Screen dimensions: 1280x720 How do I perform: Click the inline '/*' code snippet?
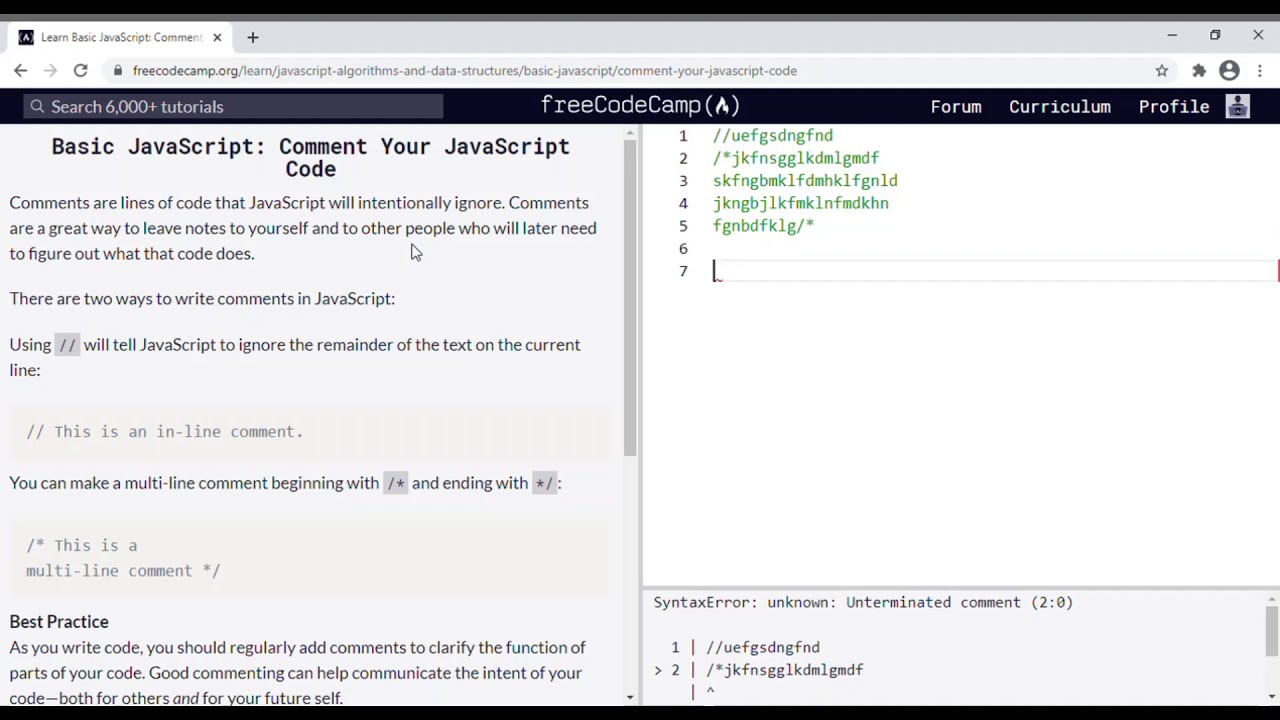(x=396, y=483)
